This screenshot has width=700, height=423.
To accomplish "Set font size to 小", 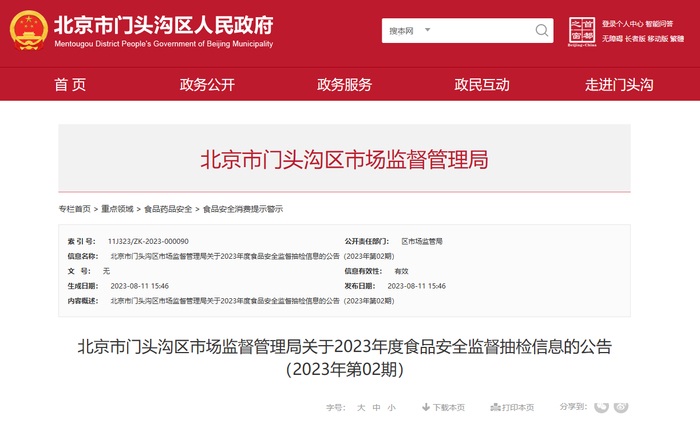I will click(x=392, y=407).
